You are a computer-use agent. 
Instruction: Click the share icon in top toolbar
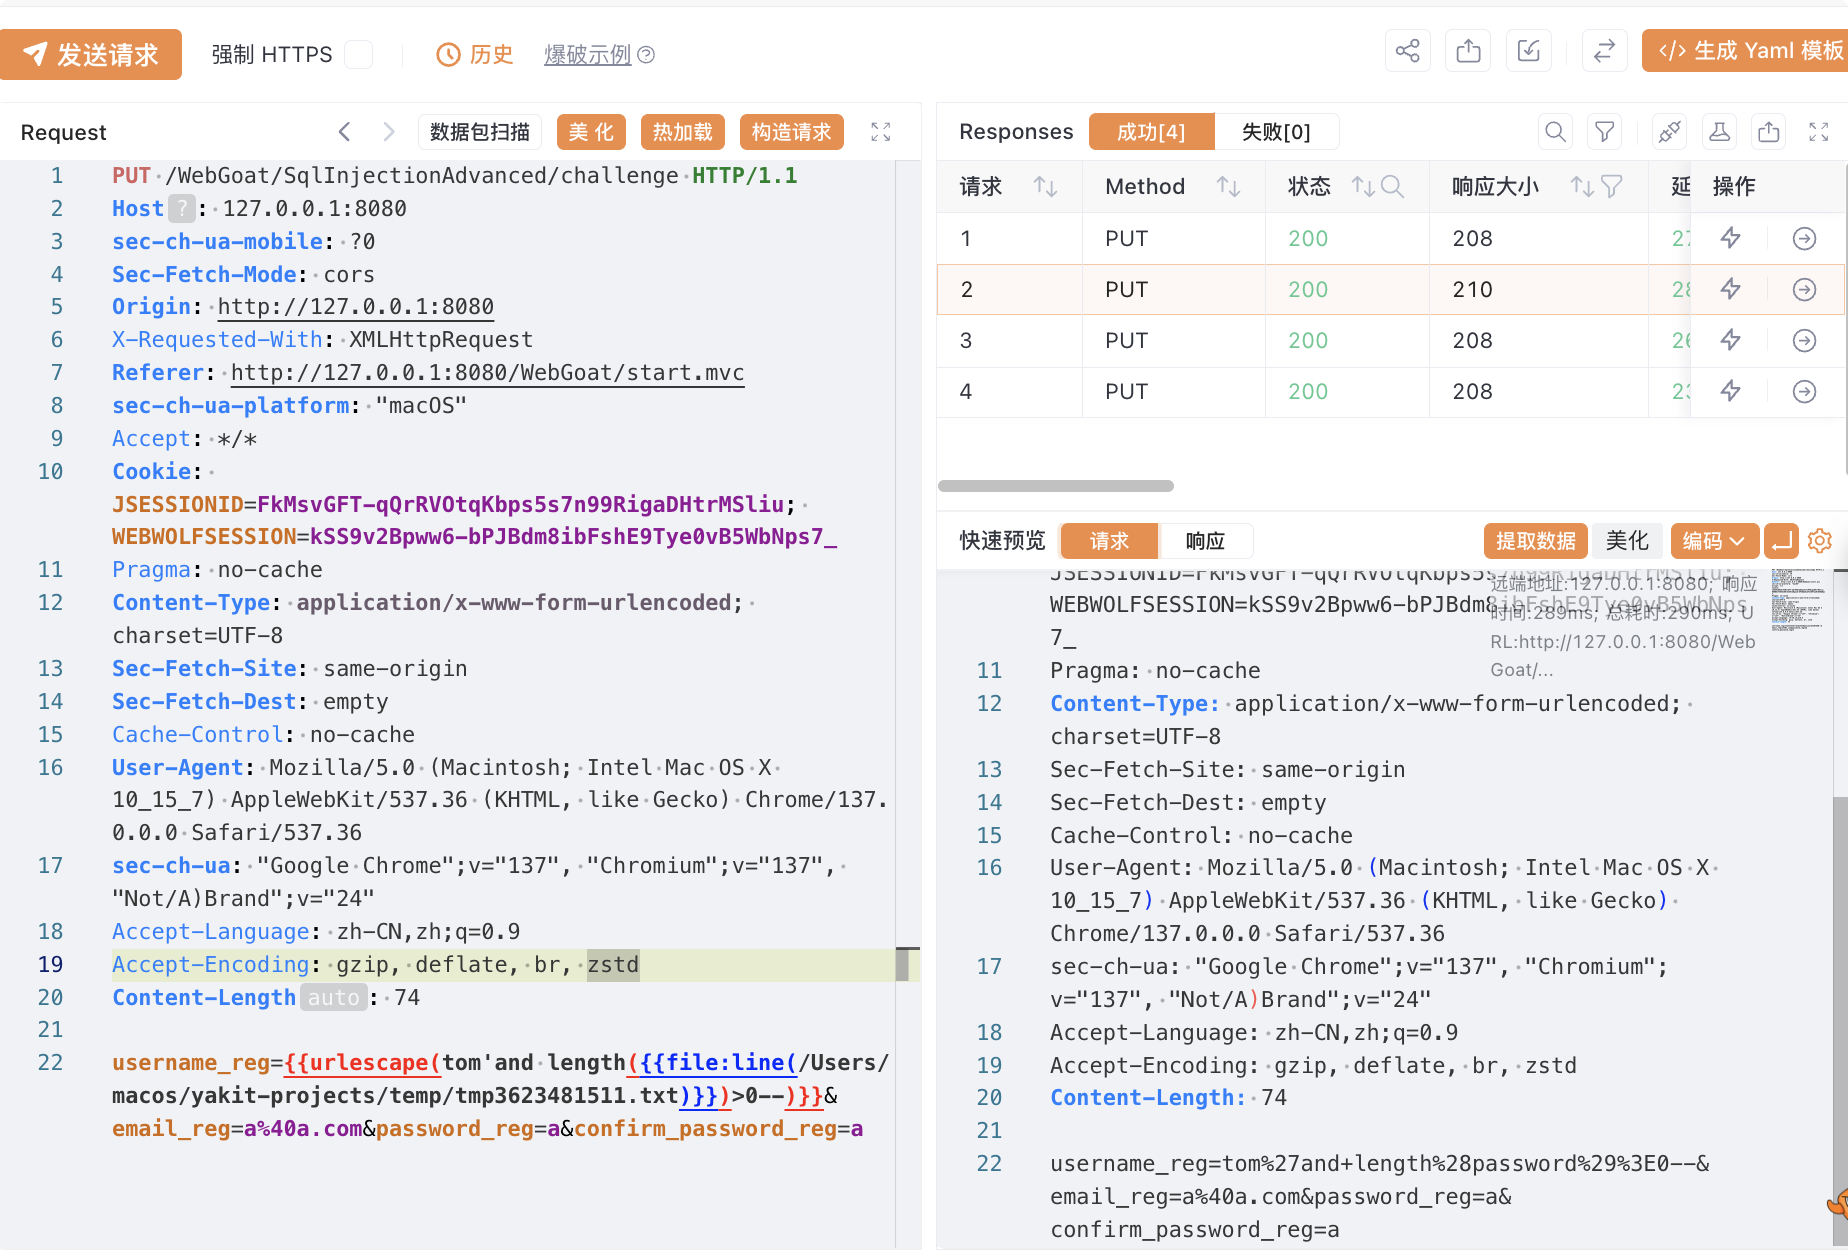tap(1408, 50)
